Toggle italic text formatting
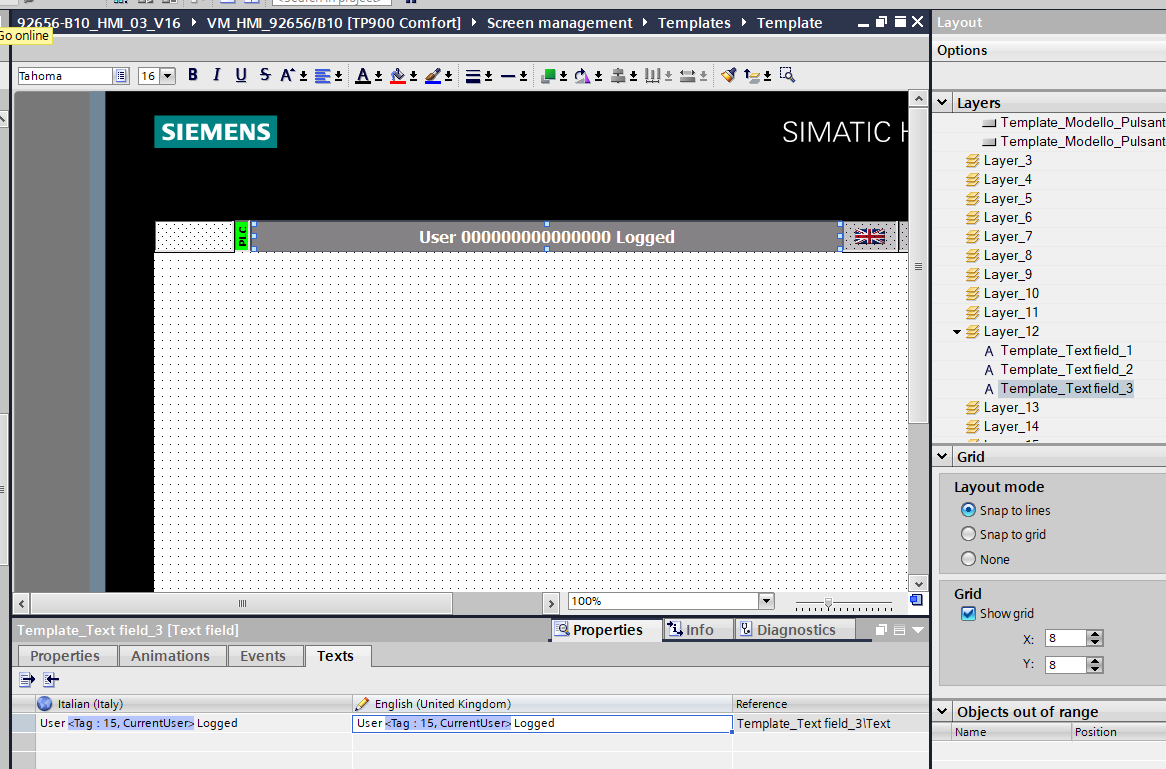Screen dimensions: 1166x769 click(x=216, y=75)
